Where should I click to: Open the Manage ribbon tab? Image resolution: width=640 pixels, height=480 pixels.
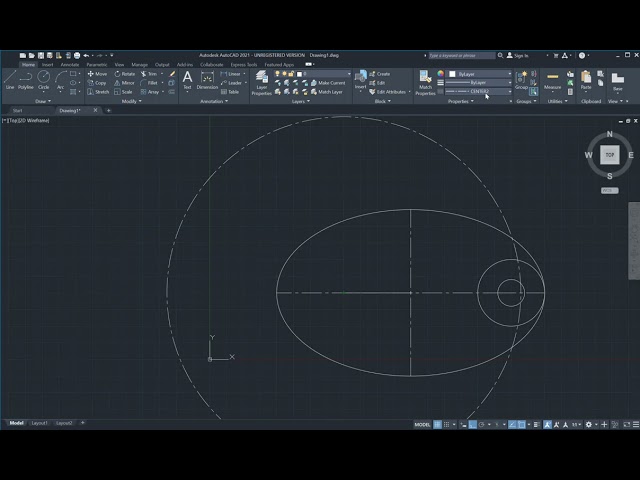(140, 64)
